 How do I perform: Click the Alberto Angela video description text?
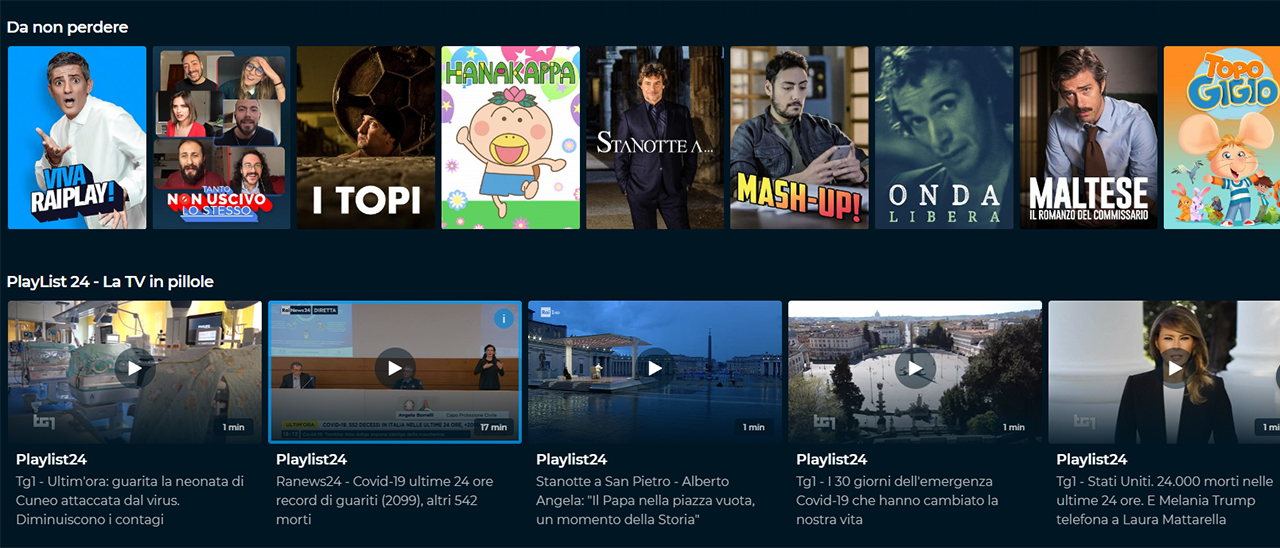click(645, 500)
